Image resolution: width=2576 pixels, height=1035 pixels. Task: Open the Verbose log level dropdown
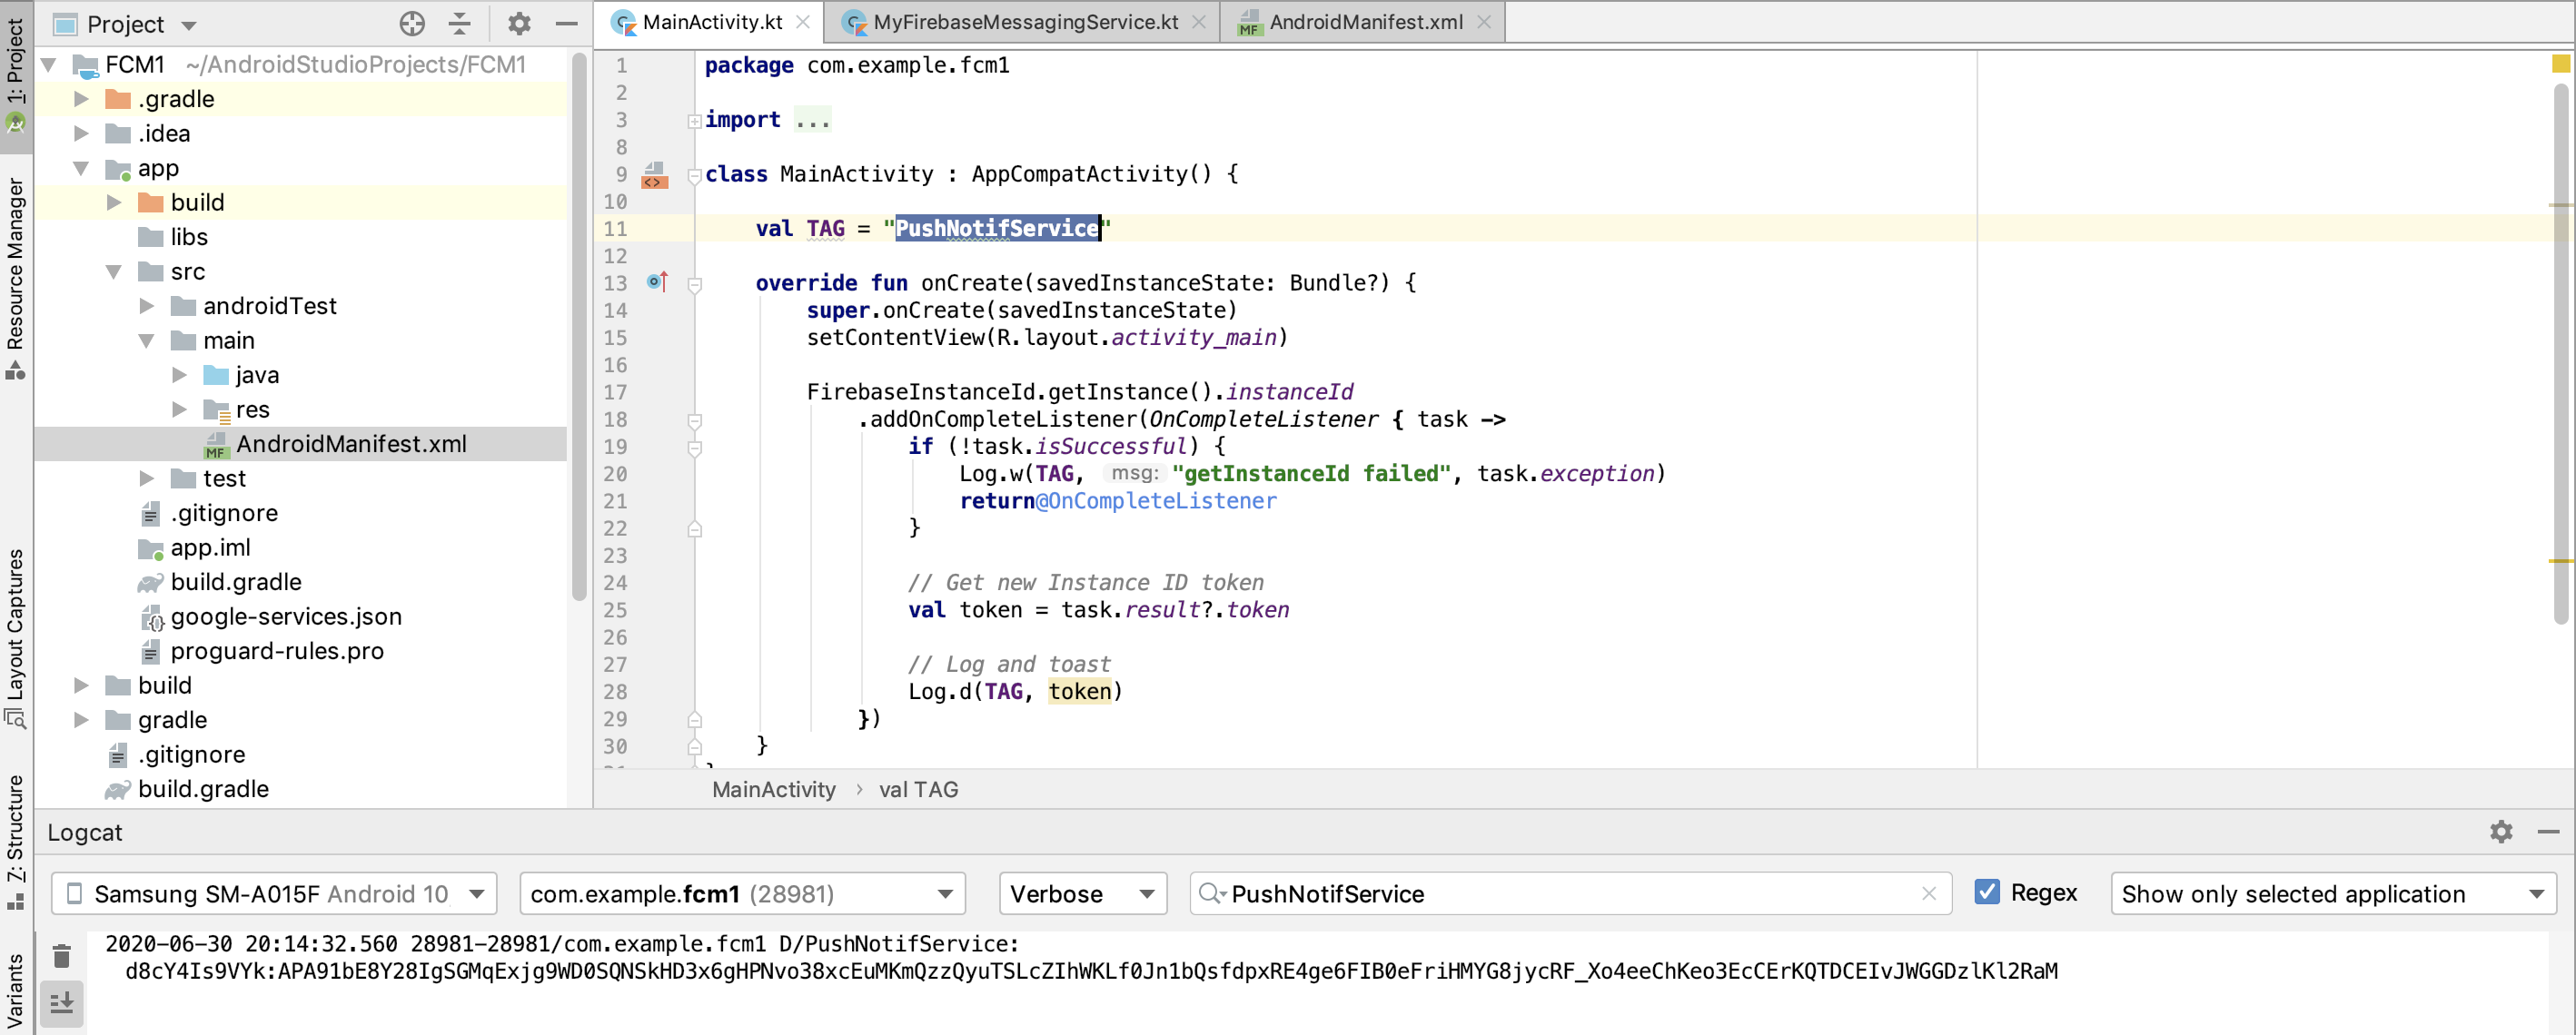pyautogui.click(x=1082, y=893)
